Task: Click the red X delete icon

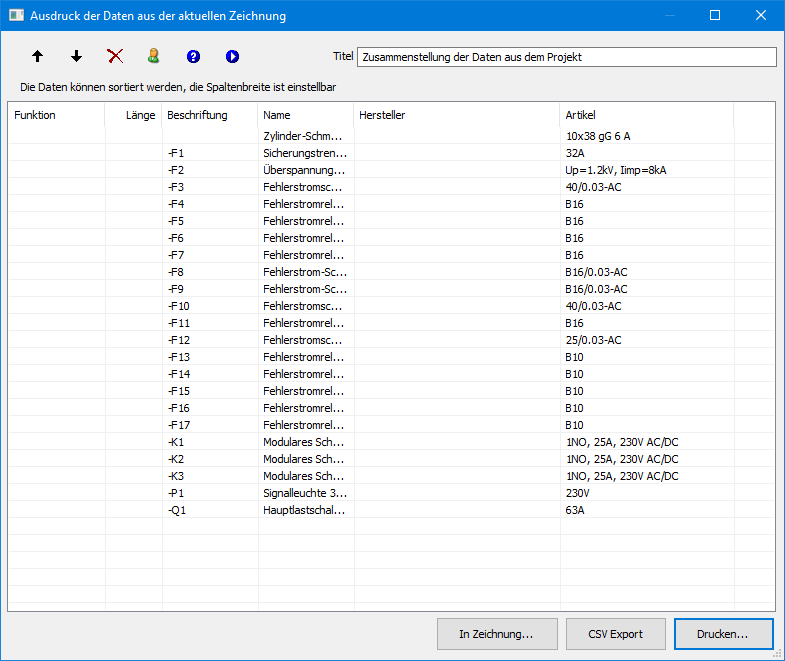Action: click(x=115, y=57)
